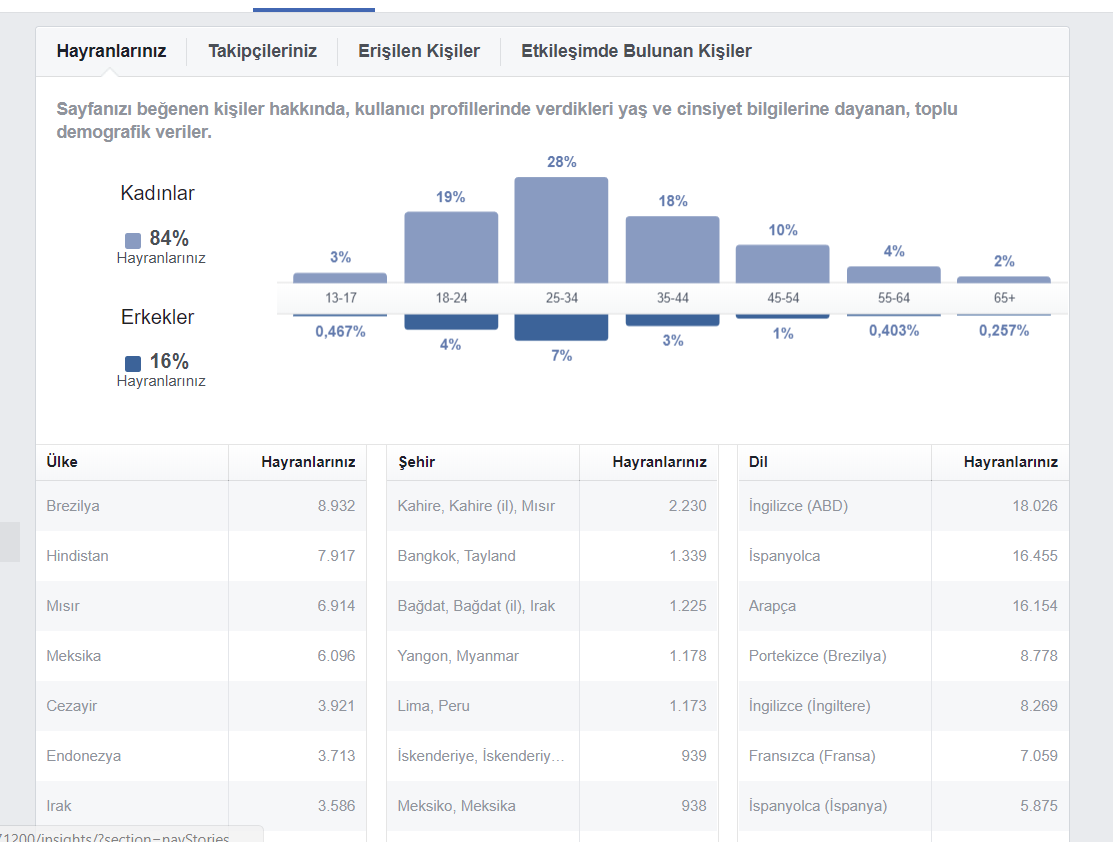Click the Erkekler dark blue color swatch

click(133, 363)
